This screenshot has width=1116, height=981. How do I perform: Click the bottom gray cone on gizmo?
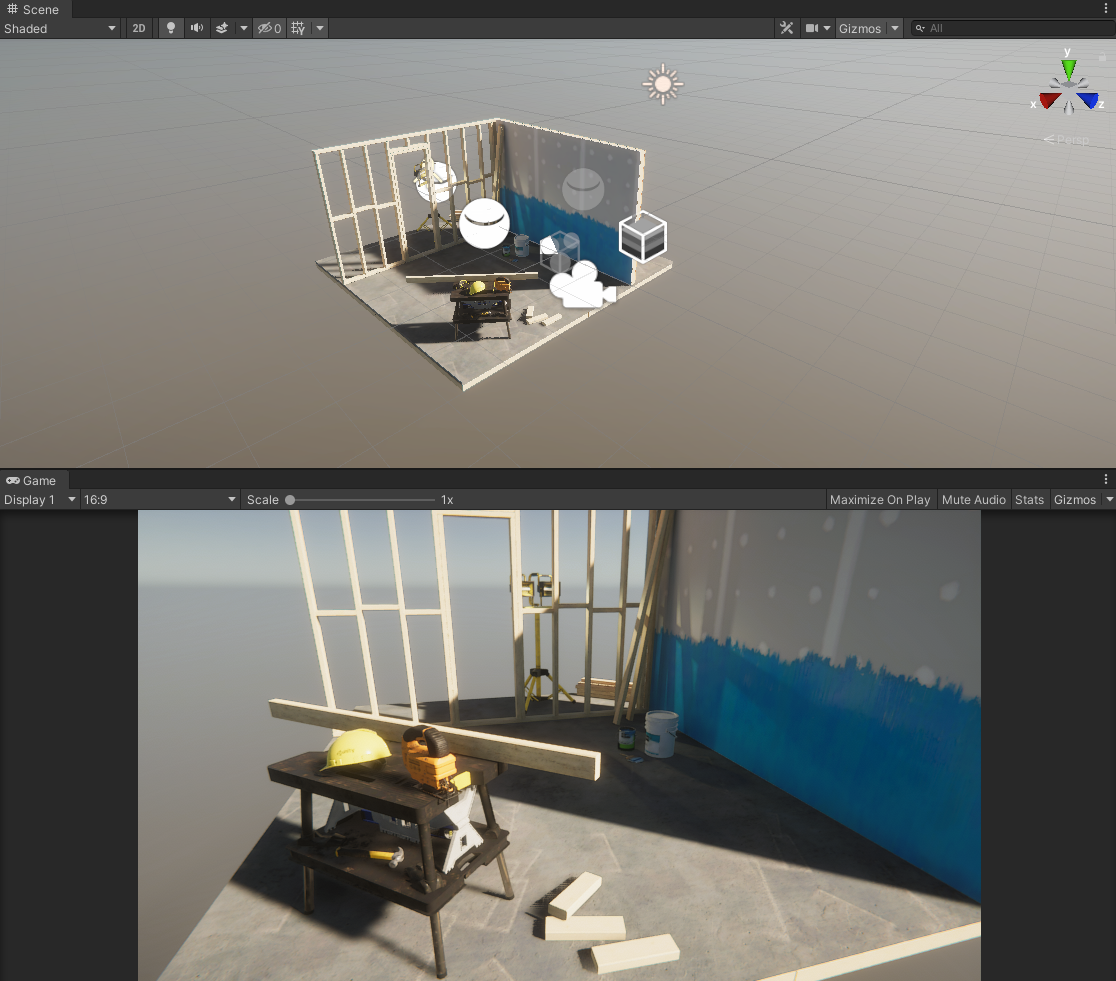pyautogui.click(x=1068, y=107)
